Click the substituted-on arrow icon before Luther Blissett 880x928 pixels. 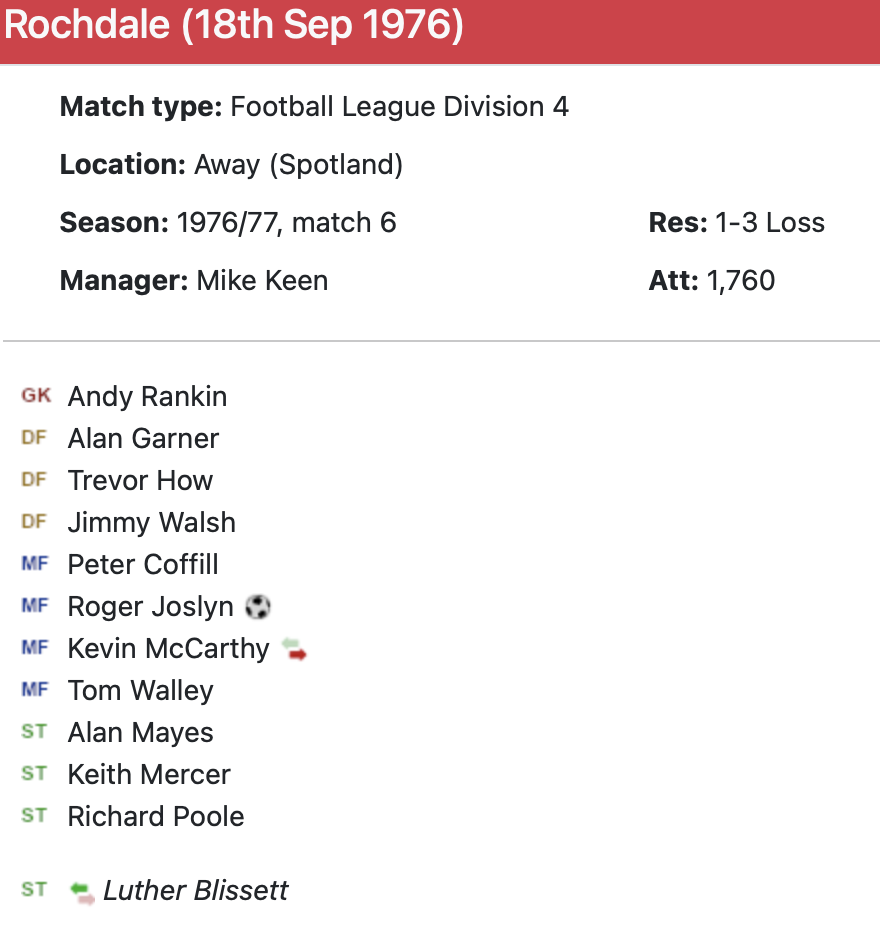(83, 891)
